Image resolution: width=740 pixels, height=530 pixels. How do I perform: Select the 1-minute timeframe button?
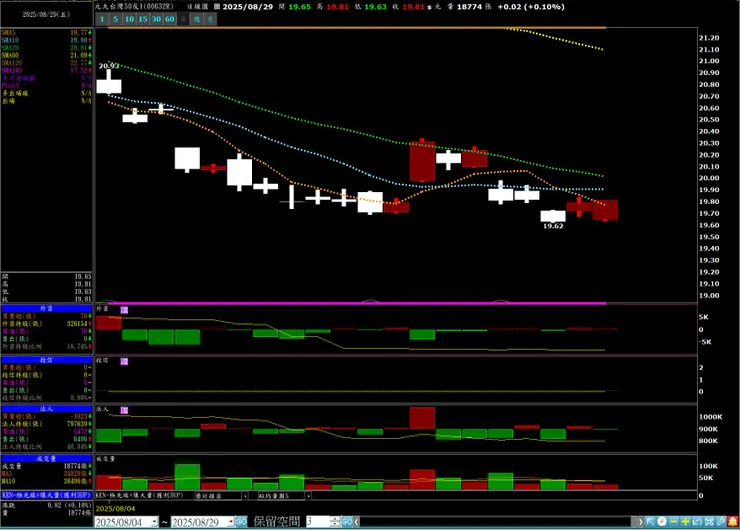(102, 19)
